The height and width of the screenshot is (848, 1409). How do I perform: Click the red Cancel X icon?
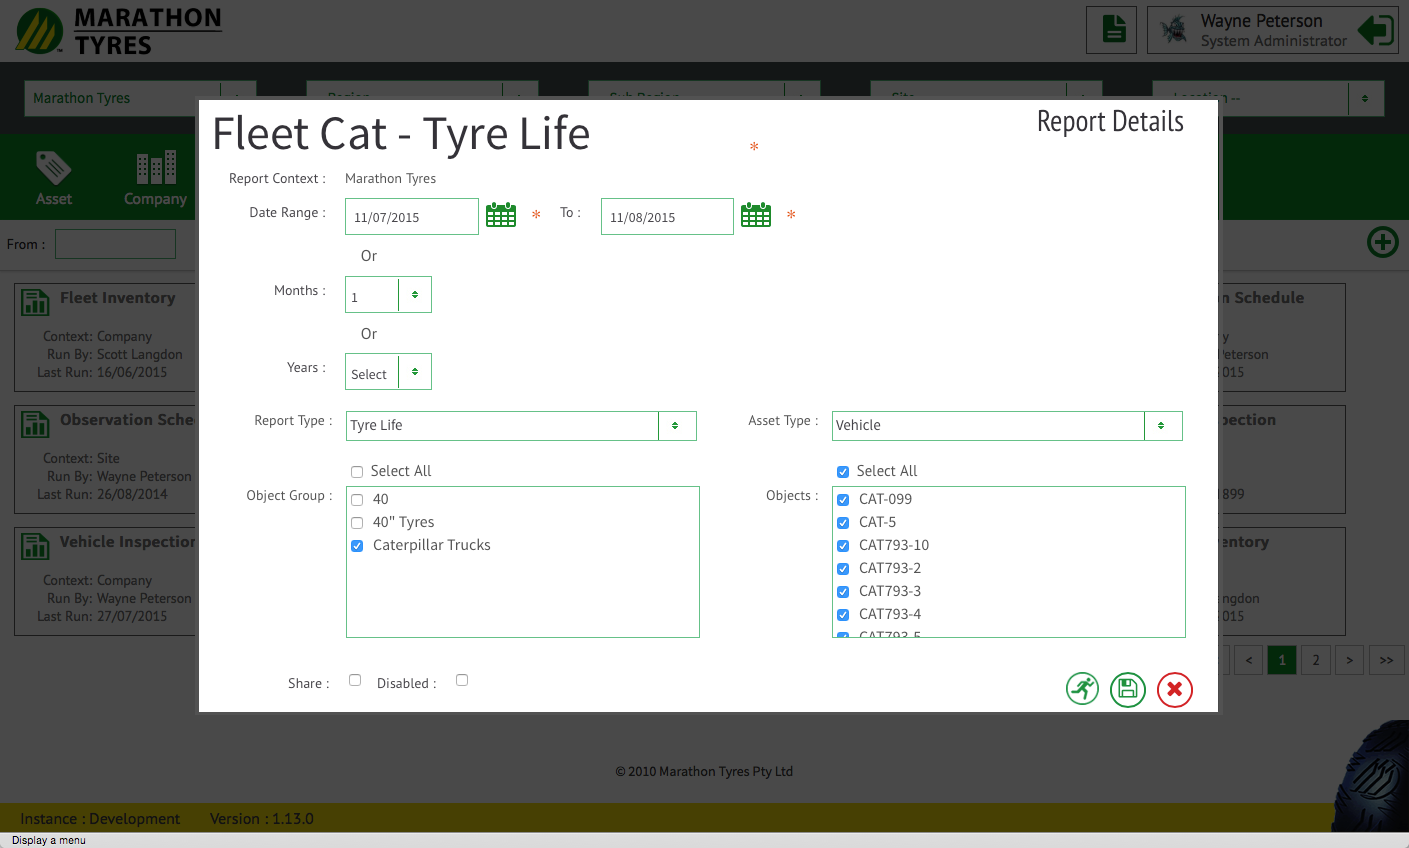point(1175,689)
